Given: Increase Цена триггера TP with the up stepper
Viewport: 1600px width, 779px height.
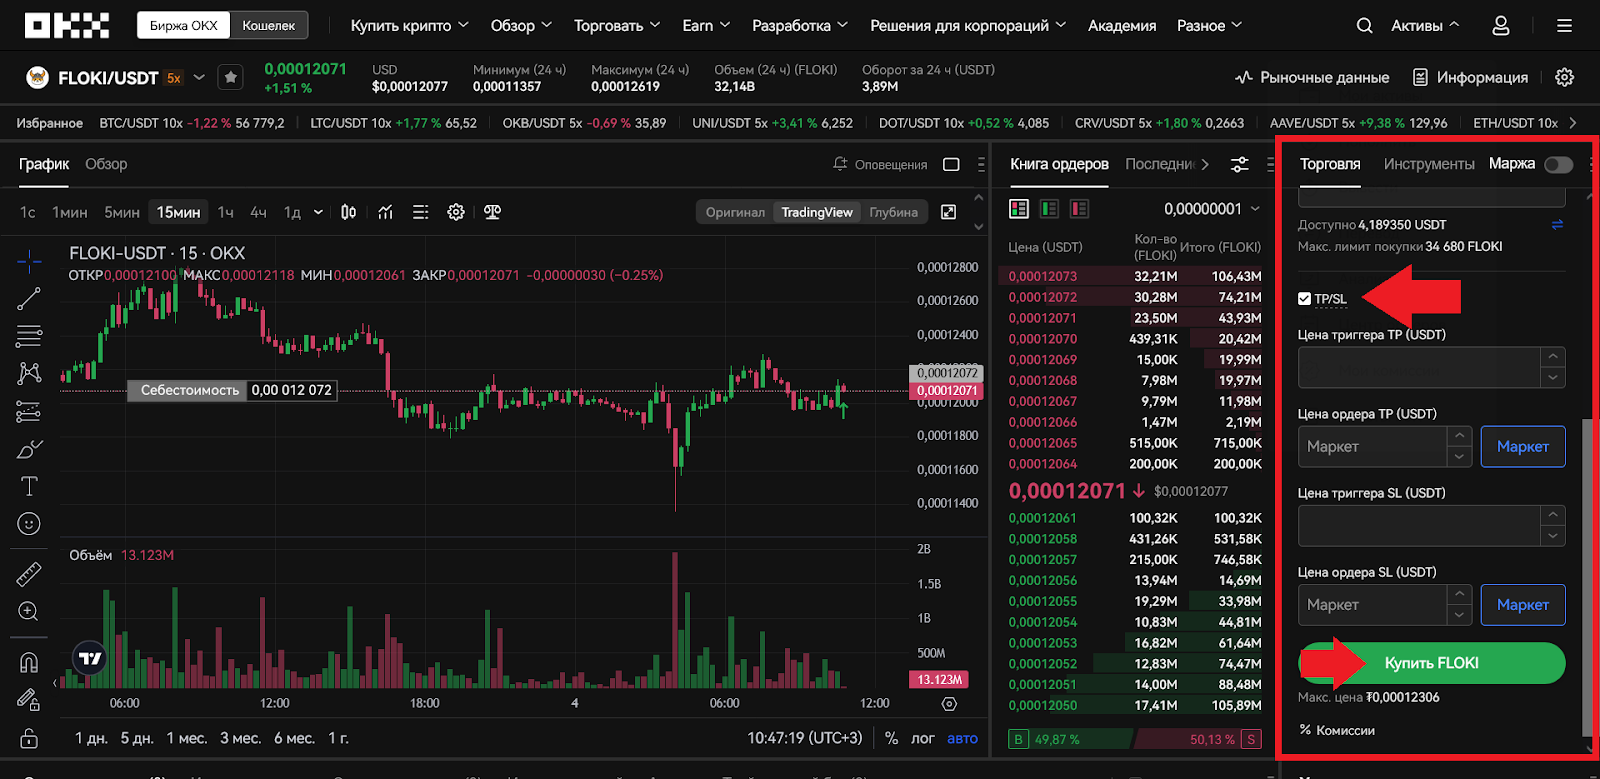Looking at the screenshot, I should tap(1552, 357).
